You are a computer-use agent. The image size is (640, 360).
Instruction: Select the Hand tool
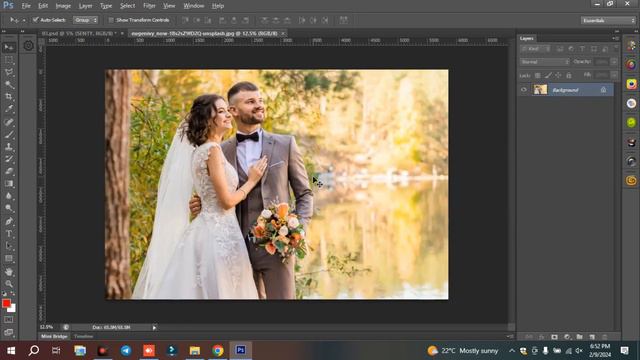pos(9,271)
